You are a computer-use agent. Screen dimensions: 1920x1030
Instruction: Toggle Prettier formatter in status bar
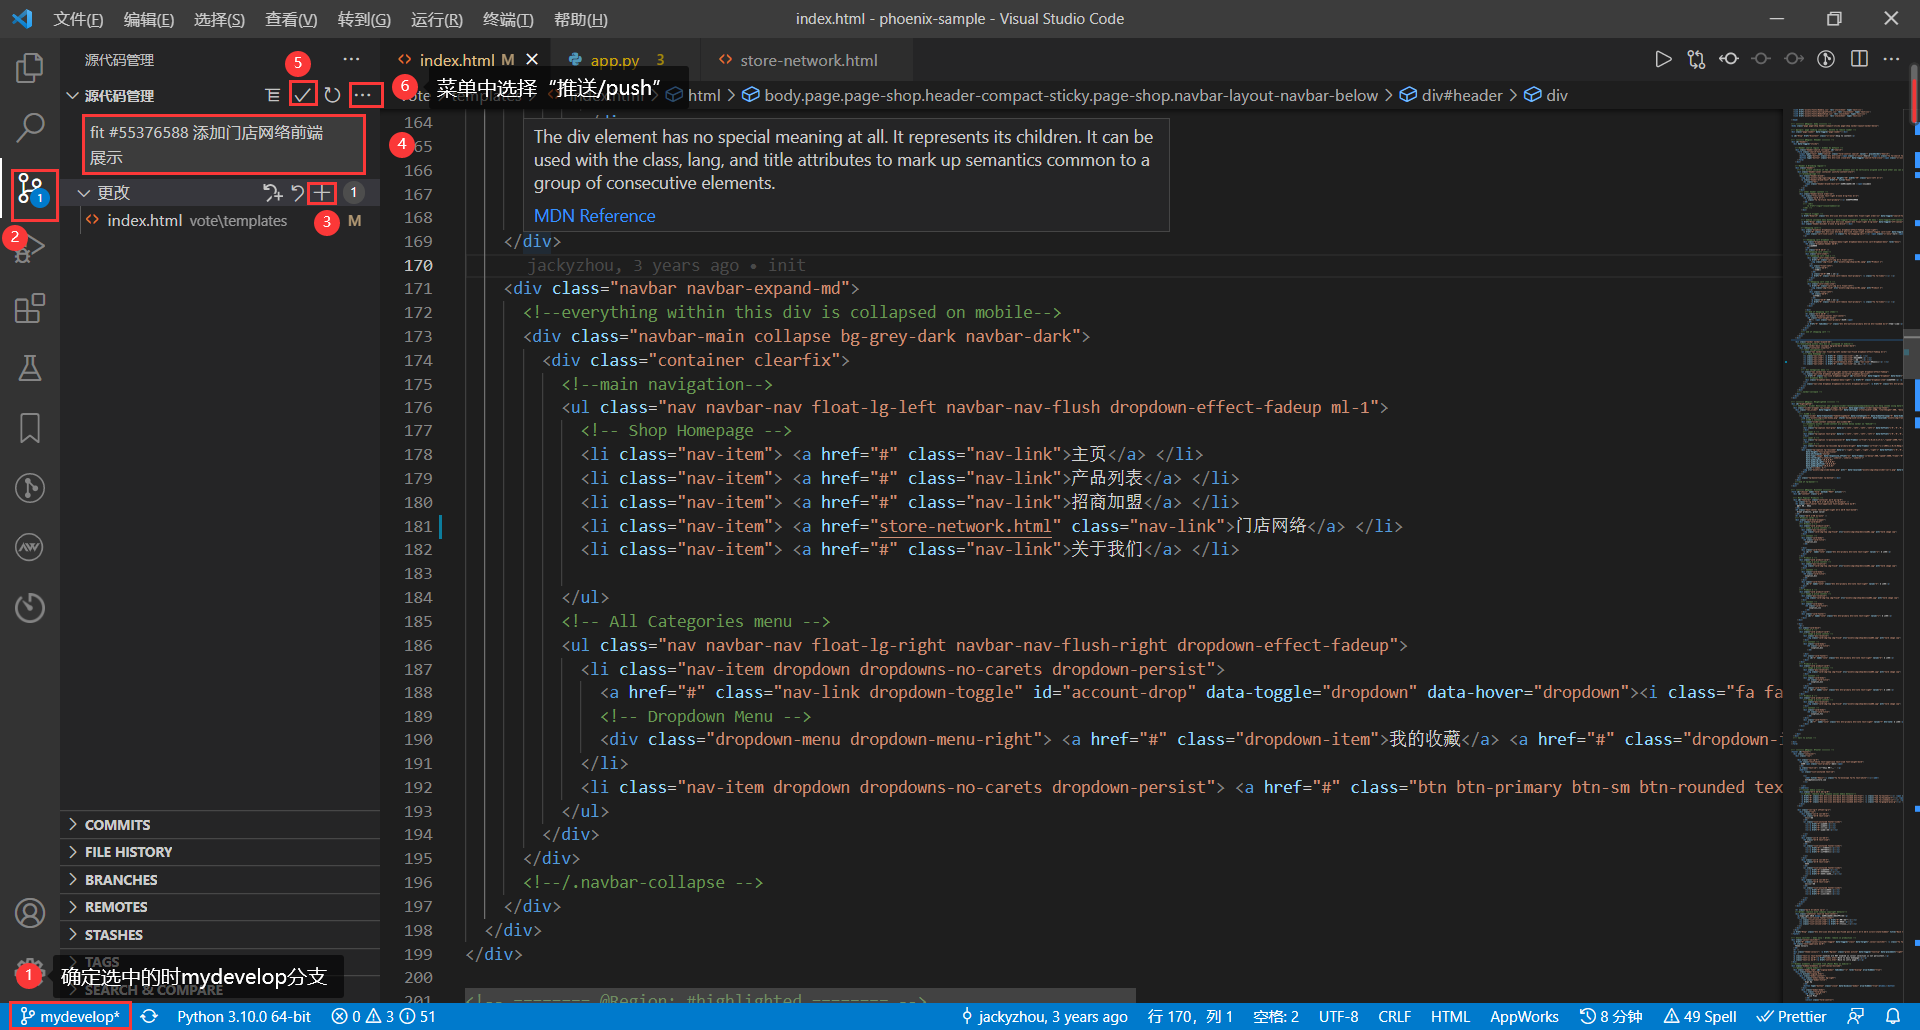[x=1791, y=1016]
